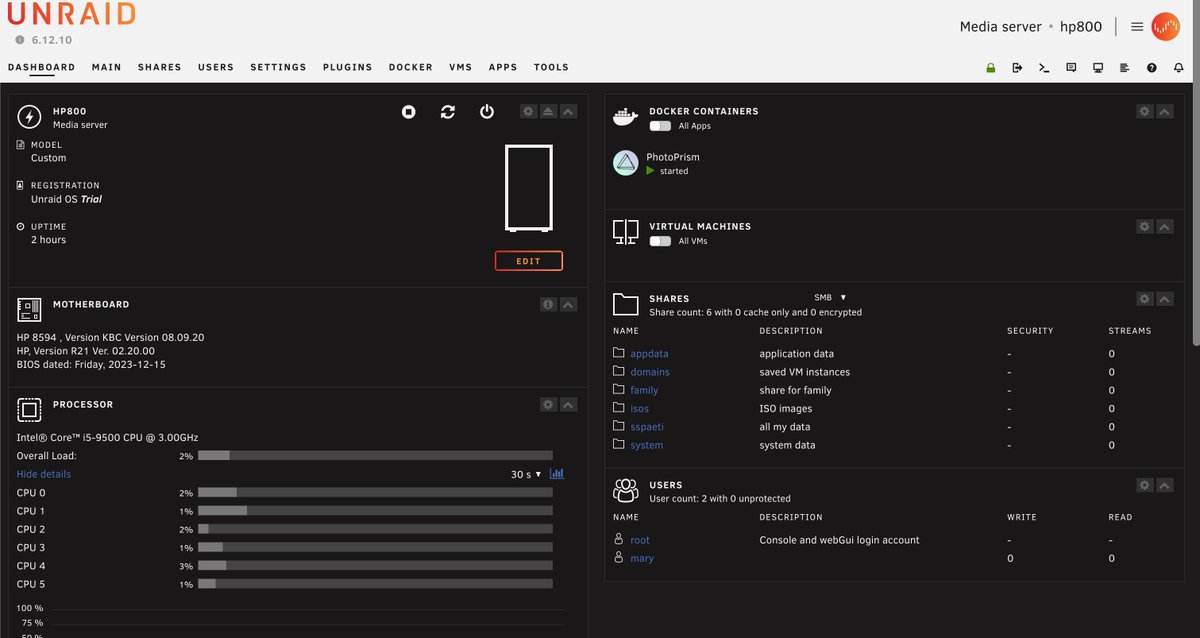Switch to the DOCKER tab
This screenshot has width=1200, height=638.
point(410,67)
